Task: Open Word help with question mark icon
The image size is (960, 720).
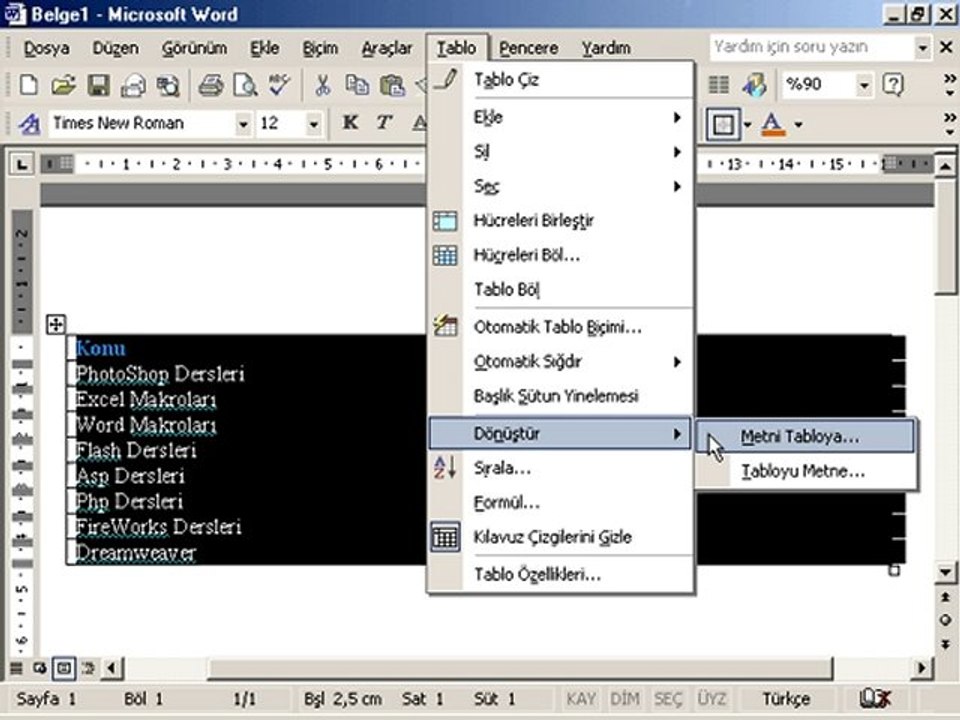Action: (893, 84)
